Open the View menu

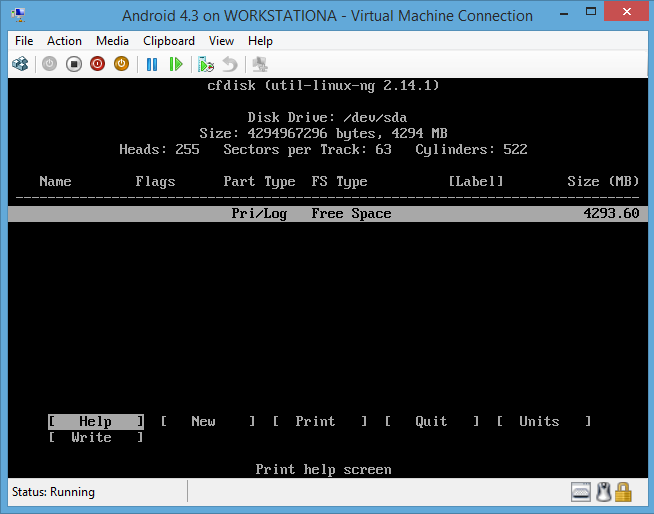click(x=221, y=41)
